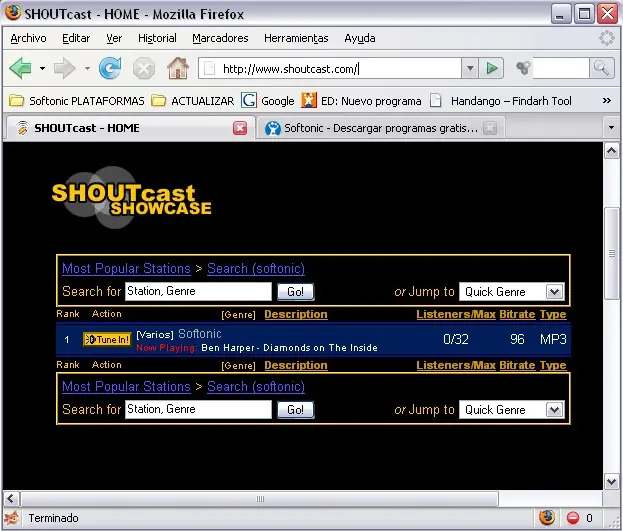
Task: Open the Herramientas menu
Action: pos(296,38)
